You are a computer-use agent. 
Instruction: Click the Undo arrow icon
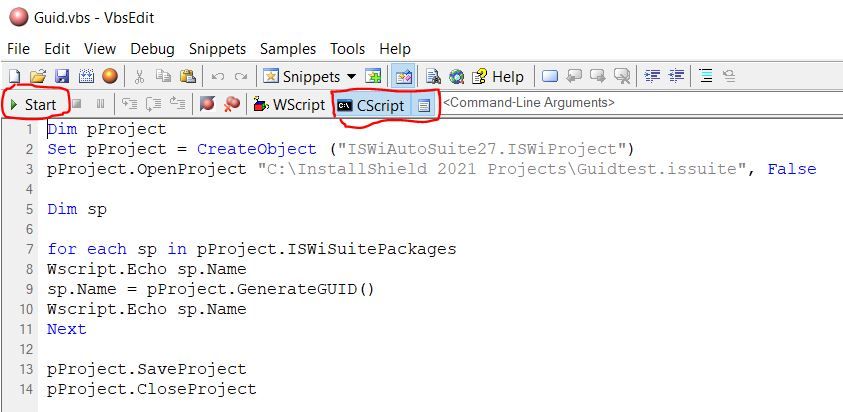point(217,77)
